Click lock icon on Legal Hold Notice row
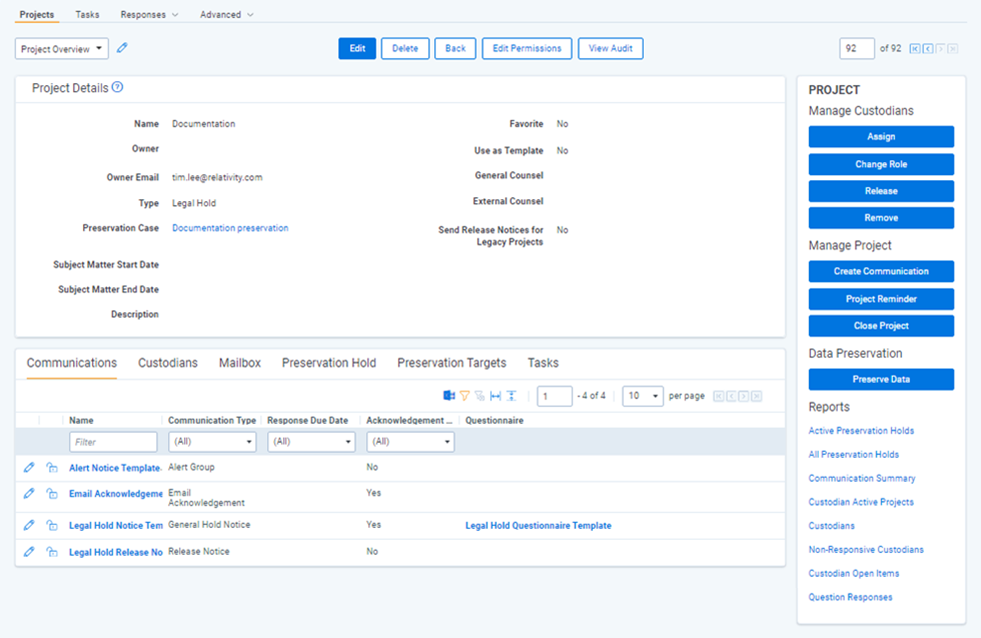Image resolution: width=981 pixels, height=638 pixels. [x=52, y=525]
